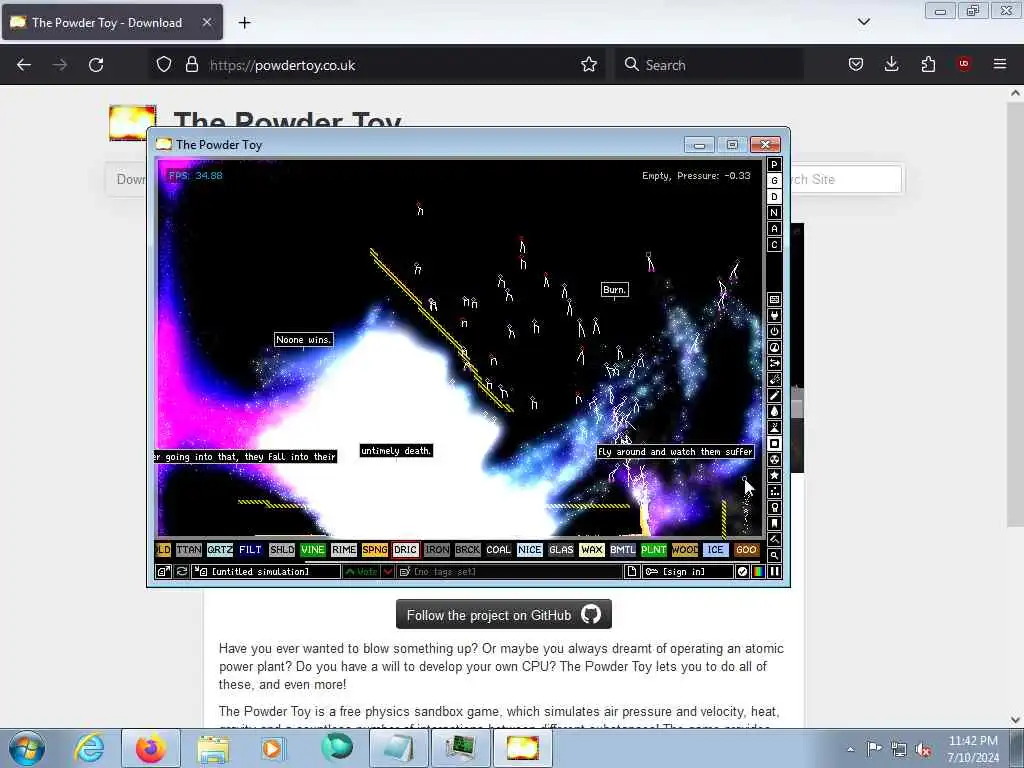Select The Powder Toy - Download tab

coord(112,22)
